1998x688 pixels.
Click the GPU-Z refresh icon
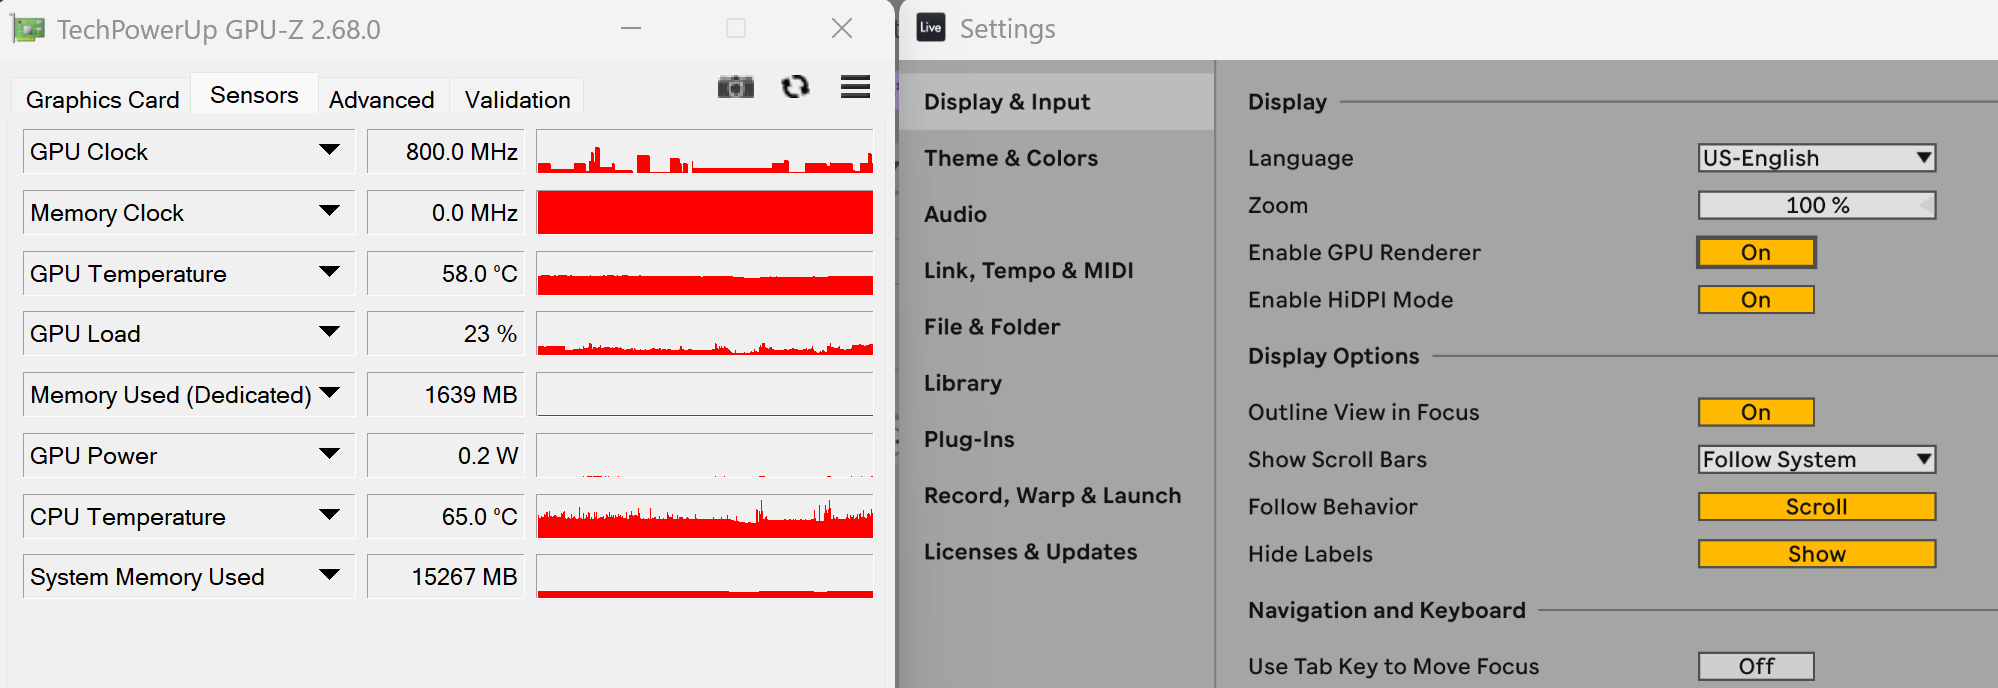pos(795,88)
